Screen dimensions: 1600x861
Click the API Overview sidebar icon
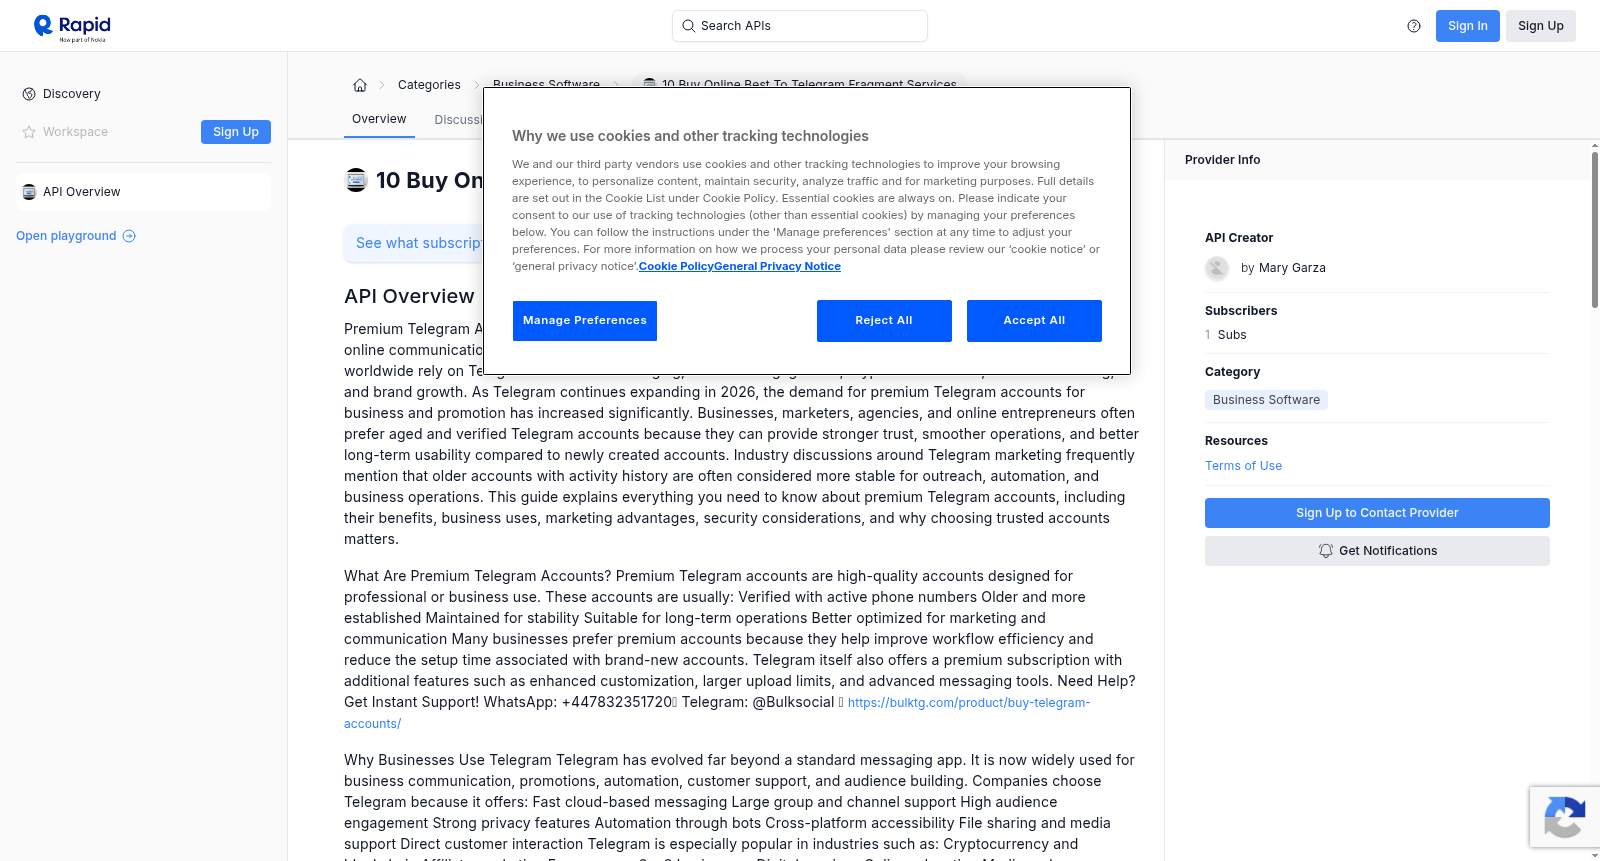[x=29, y=192]
